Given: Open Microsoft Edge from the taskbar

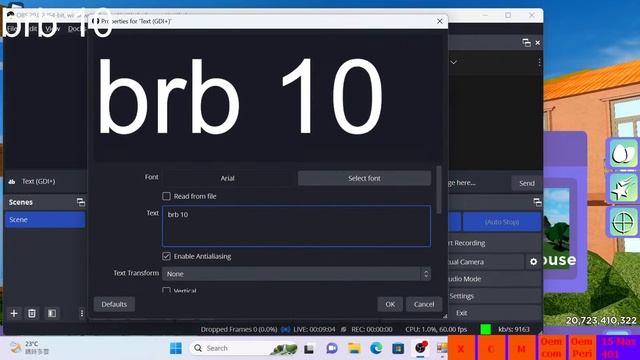Looking at the screenshot, I should pos(376,348).
